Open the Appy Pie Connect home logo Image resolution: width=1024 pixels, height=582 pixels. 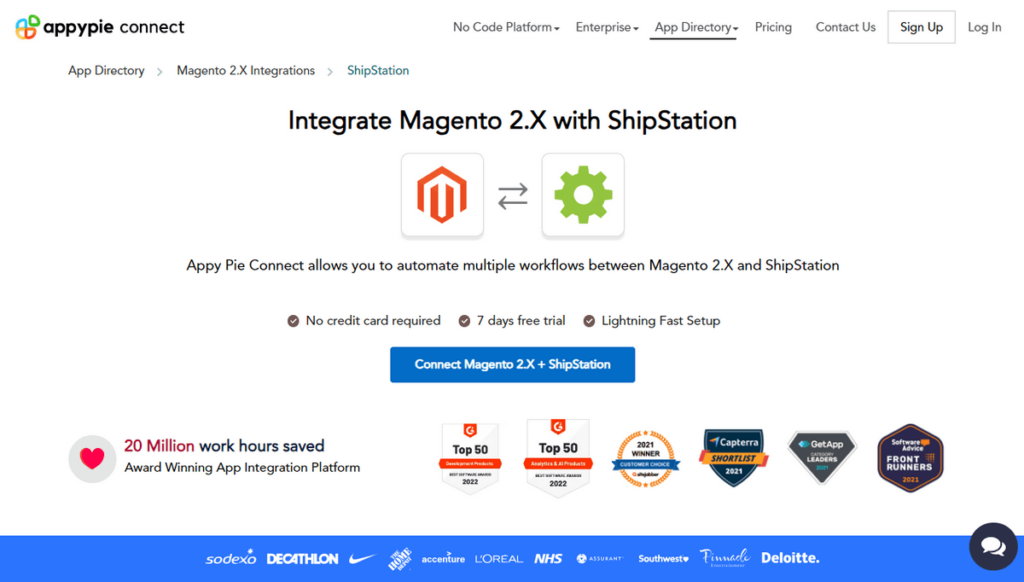tap(99, 27)
